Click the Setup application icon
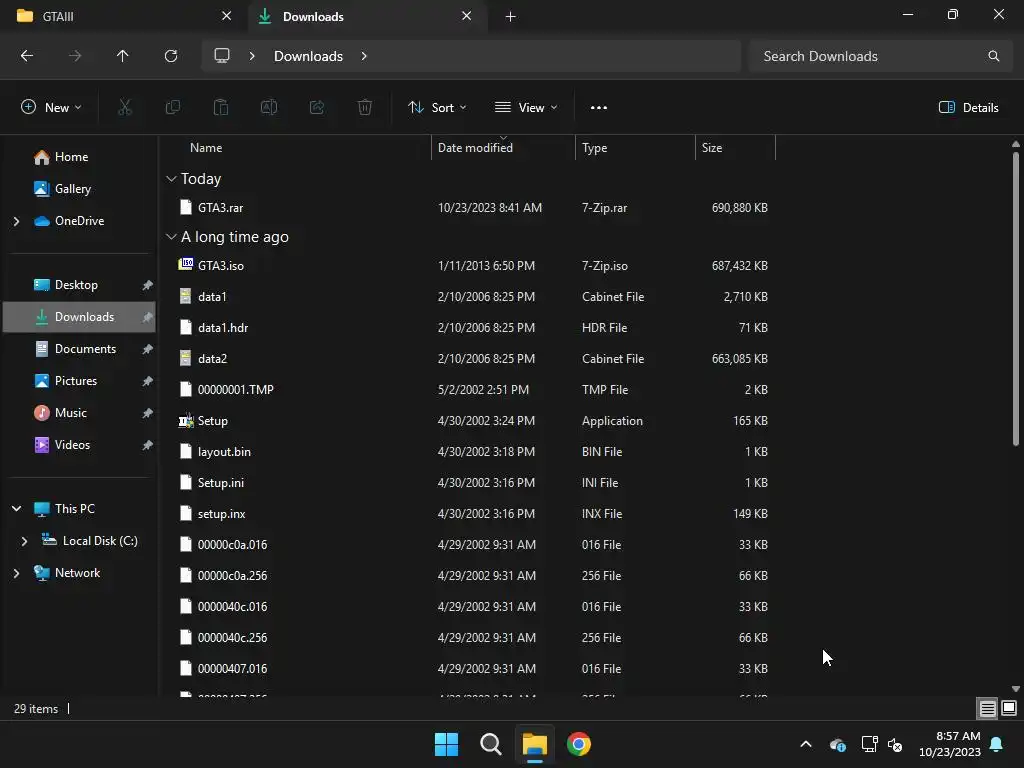The height and width of the screenshot is (768, 1024). (x=185, y=421)
